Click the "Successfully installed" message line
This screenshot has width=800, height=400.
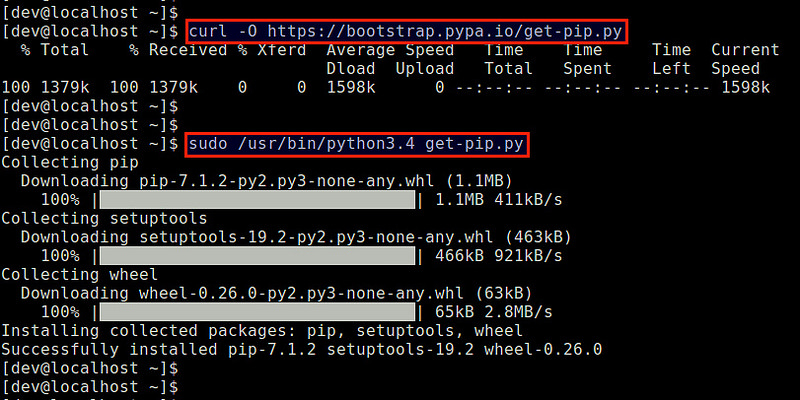point(301,350)
